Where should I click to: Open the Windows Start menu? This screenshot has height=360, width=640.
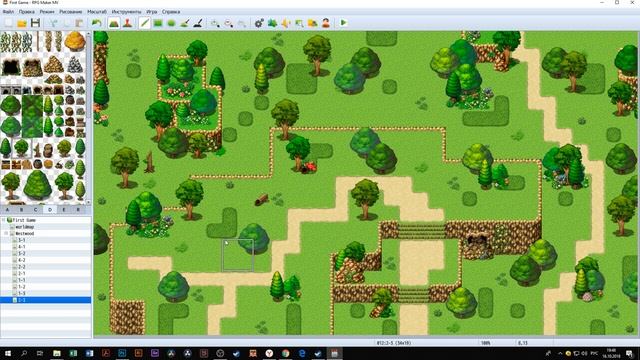pyautogui.click(x=8, y=353)
